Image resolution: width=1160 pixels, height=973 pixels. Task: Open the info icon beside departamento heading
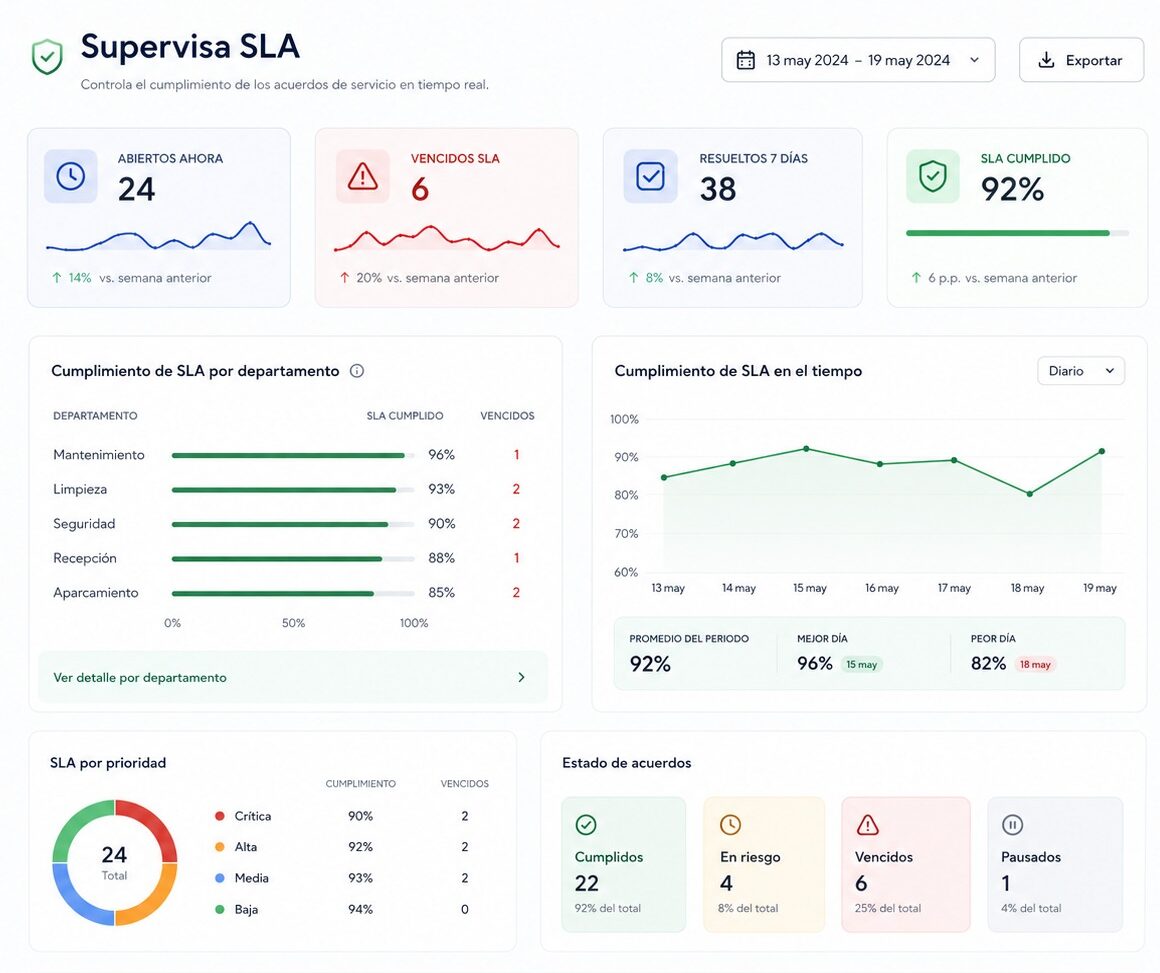pos(357,371)
